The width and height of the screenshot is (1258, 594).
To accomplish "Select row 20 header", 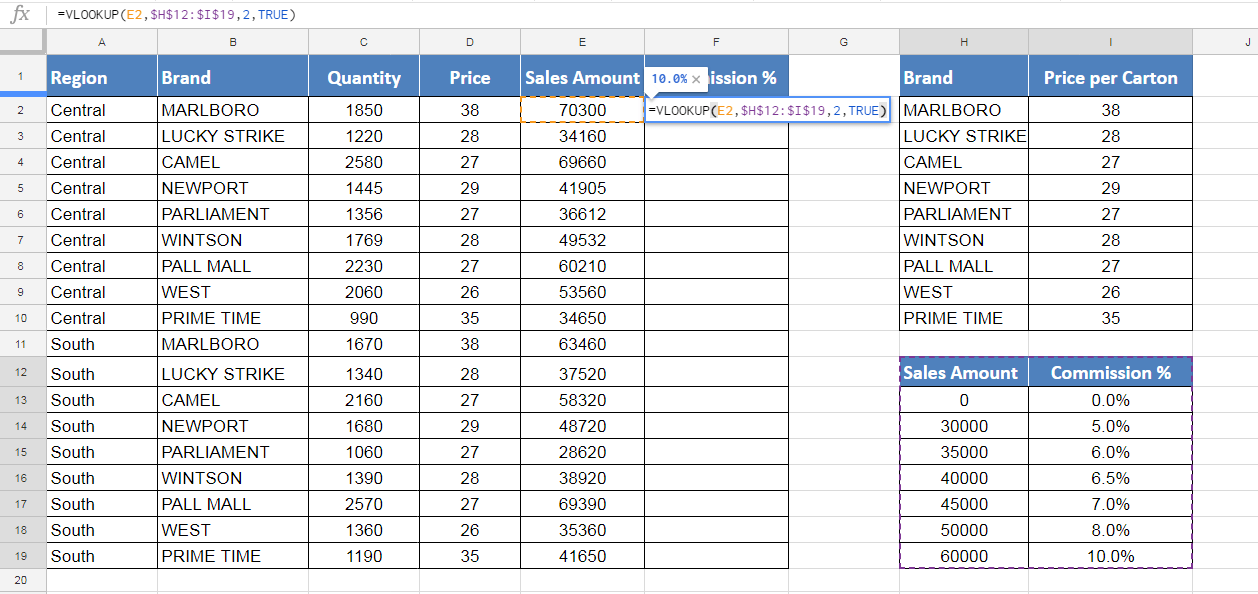I will [23, 580].
